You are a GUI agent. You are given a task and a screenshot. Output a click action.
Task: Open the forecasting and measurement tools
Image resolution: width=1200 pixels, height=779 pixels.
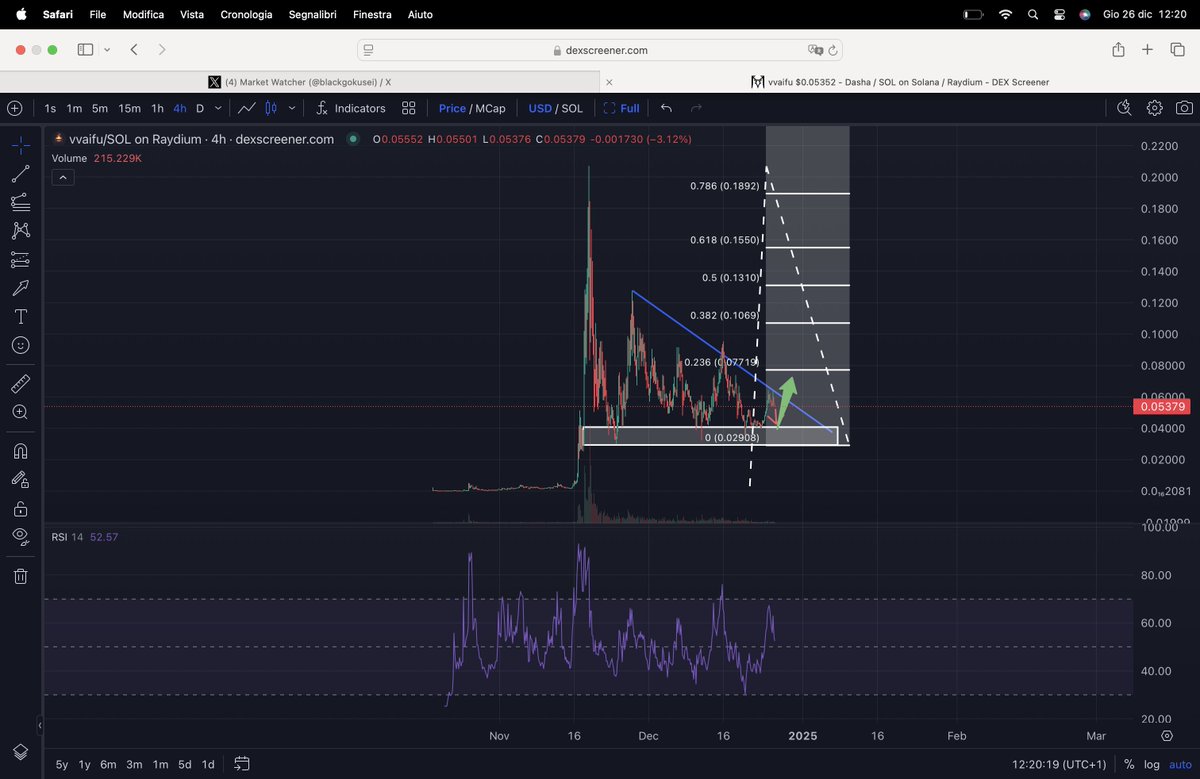tap(20, 259)
